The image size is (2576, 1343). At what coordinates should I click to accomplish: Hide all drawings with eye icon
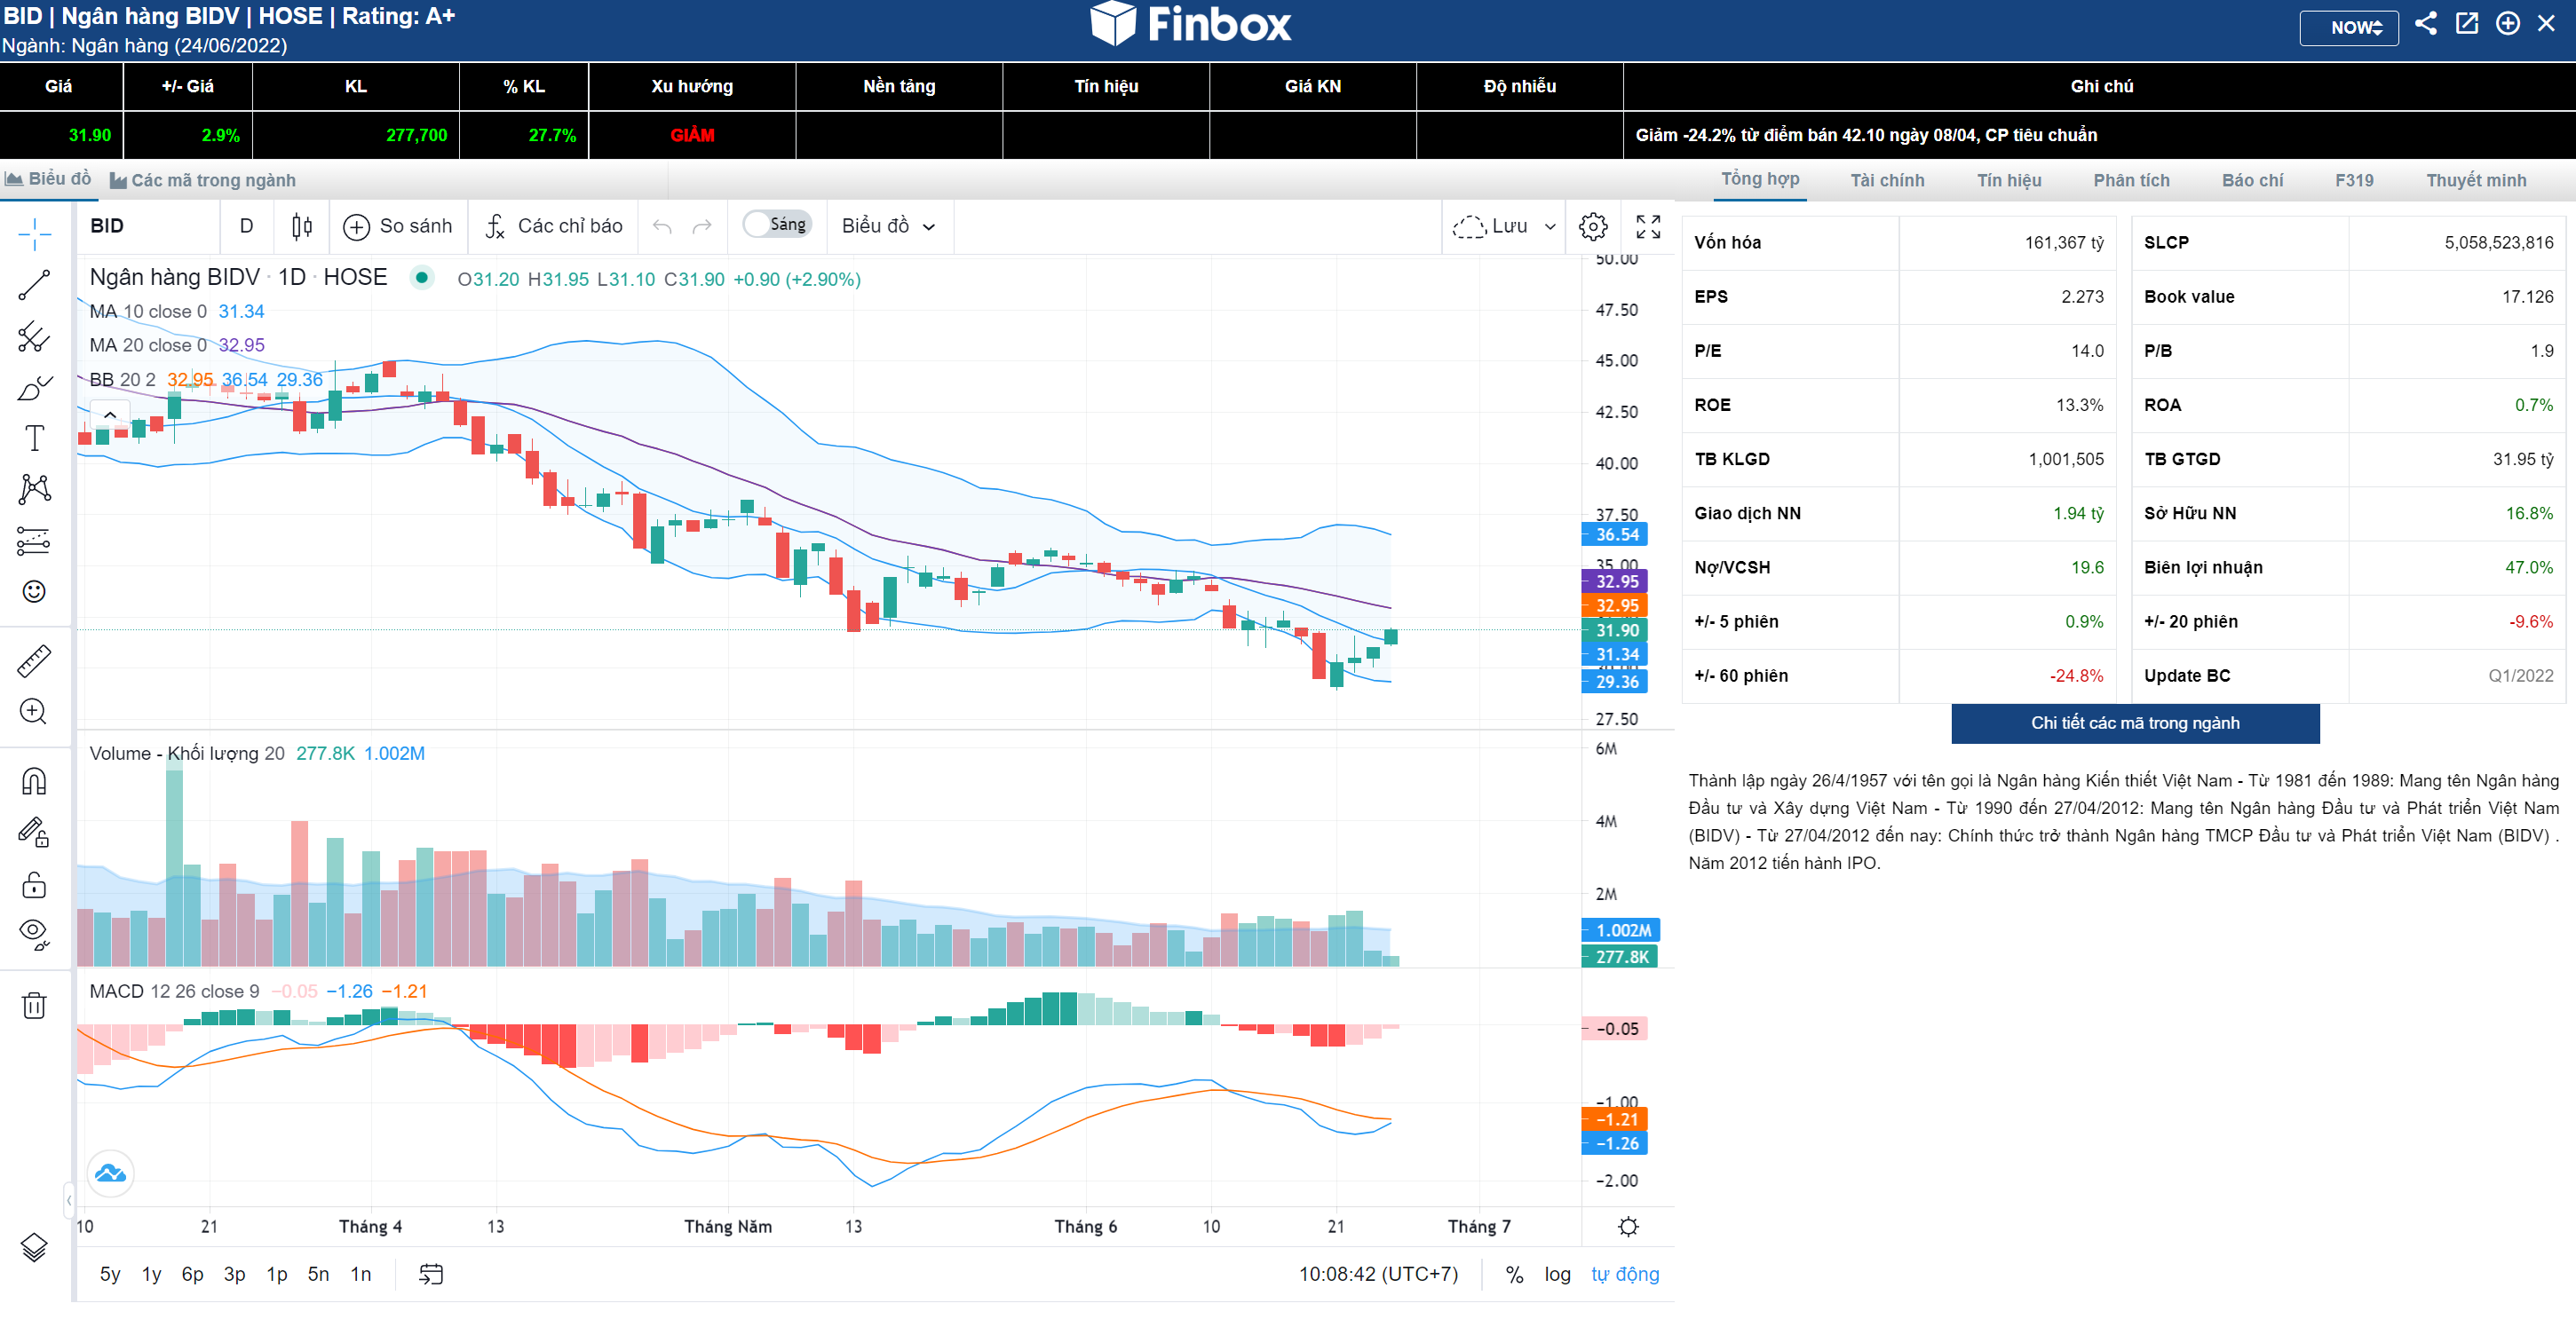pyautogui.click(x=34, y=935)
